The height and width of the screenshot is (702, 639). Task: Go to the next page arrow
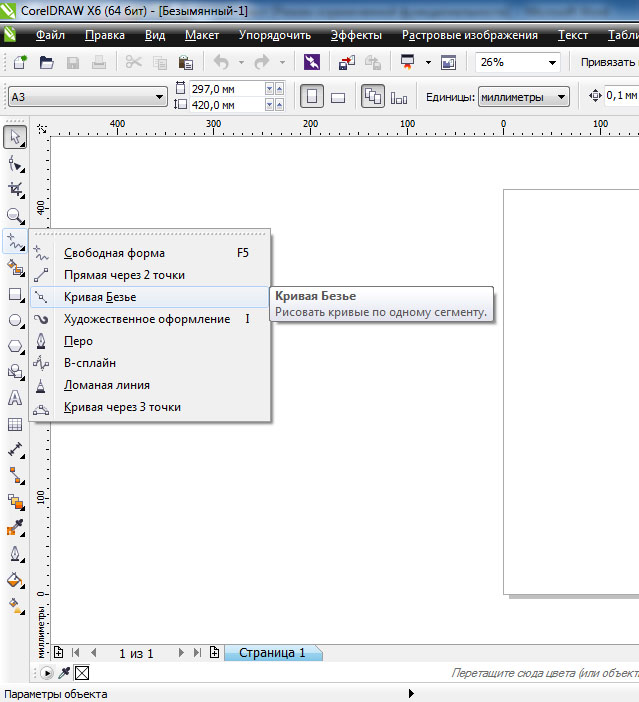click(181, 653)
